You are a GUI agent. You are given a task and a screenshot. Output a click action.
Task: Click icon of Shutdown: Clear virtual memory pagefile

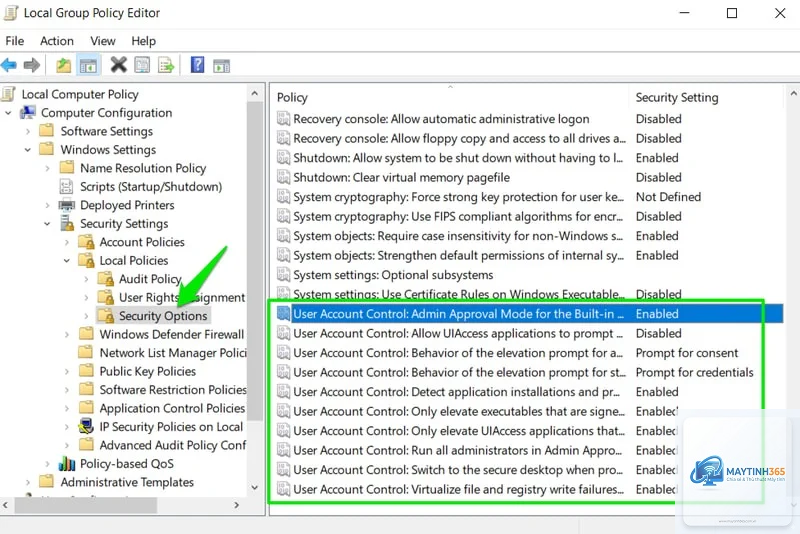[x=283, y=177]
